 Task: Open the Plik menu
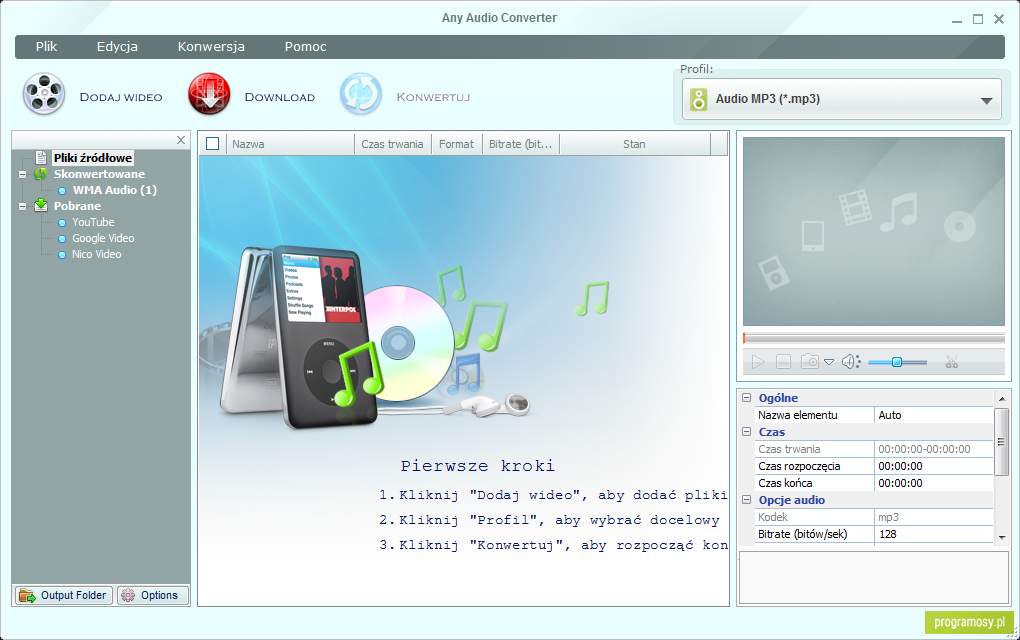click(x=46, y=47)
